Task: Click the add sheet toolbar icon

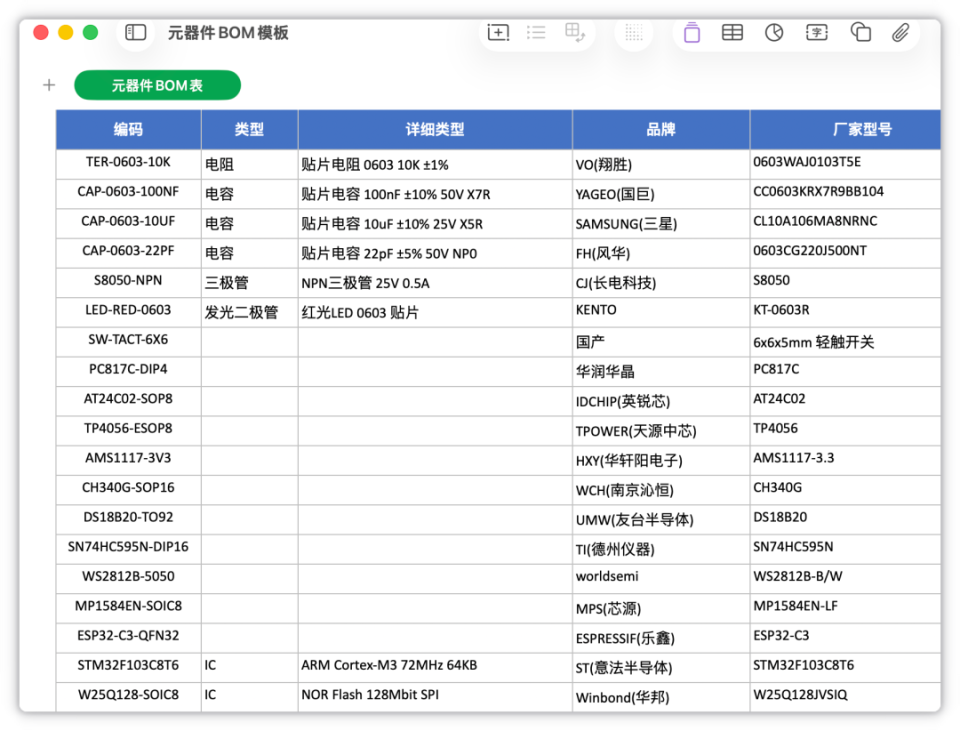Action: pyautogui.click(x=498, y=32)
